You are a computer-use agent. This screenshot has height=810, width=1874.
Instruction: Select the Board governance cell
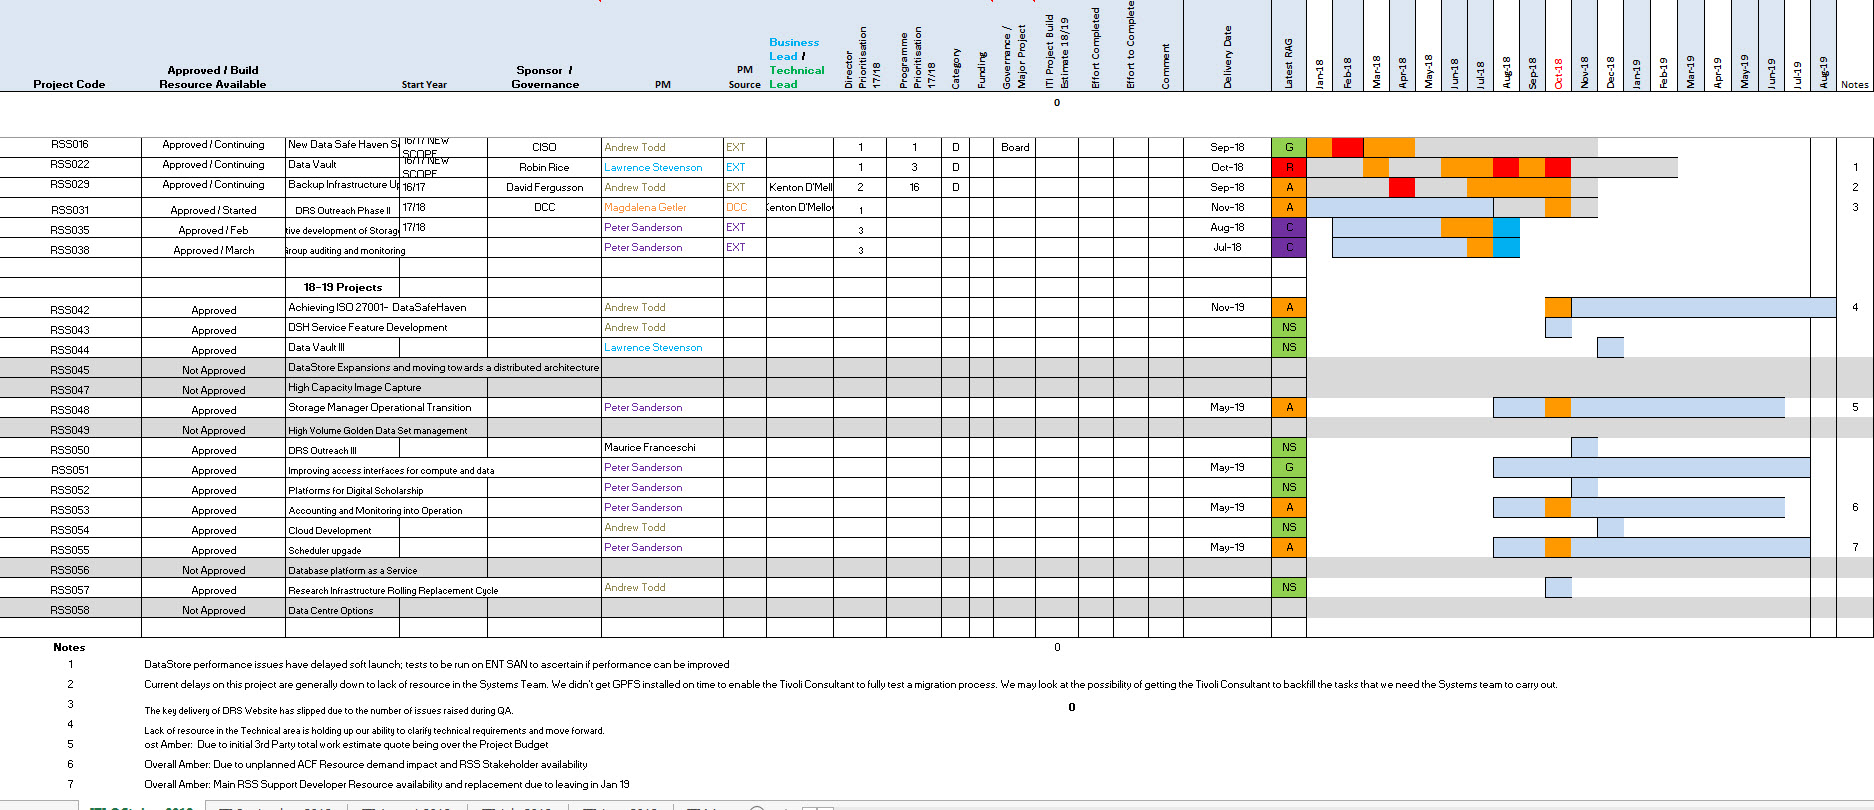1015,147
